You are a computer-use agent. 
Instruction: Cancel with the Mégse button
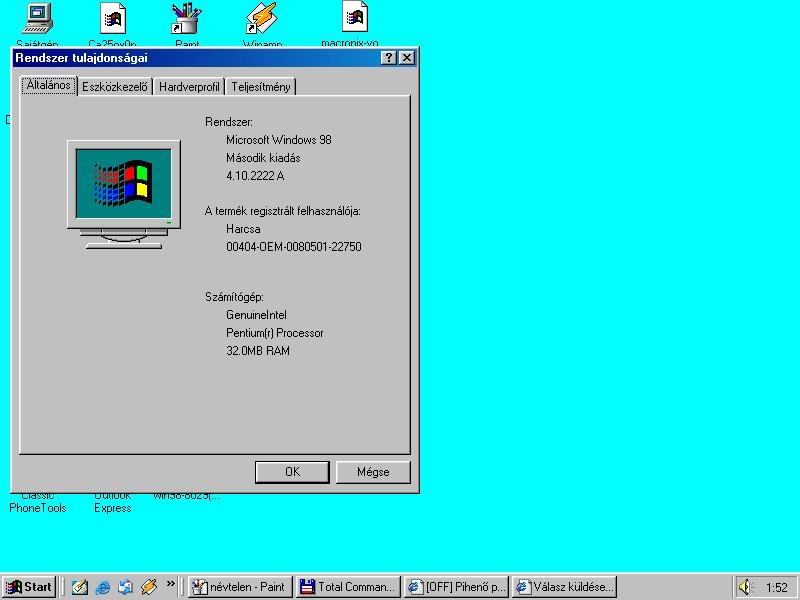[373, 472]
